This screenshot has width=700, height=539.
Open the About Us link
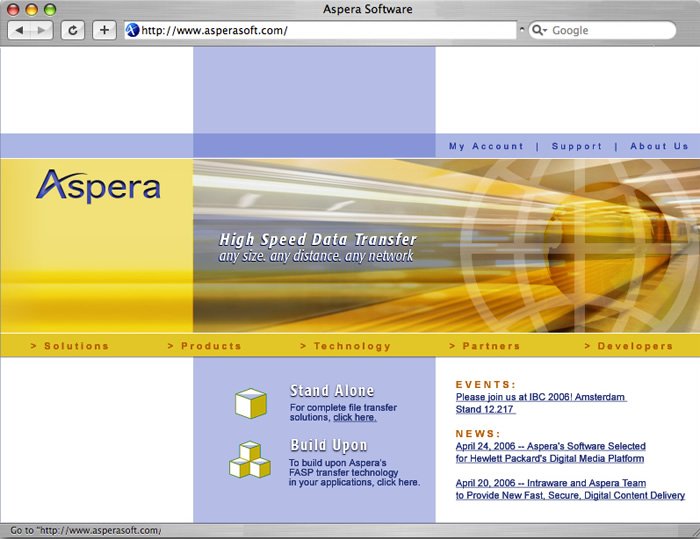(x=659, y=146)
